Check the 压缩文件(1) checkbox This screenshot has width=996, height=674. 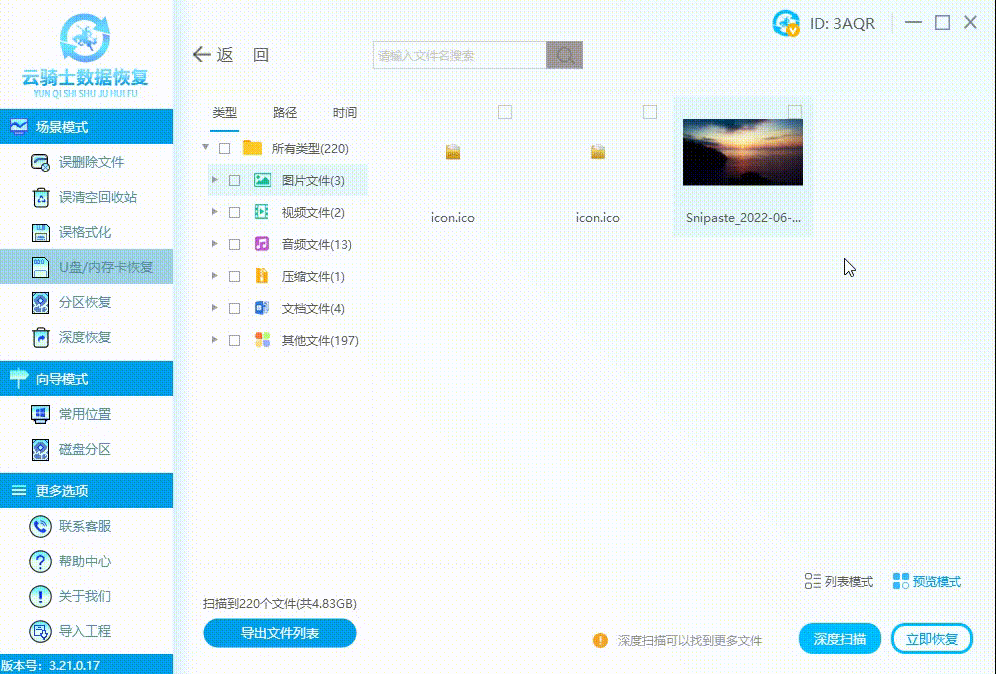tap(234, 276)
